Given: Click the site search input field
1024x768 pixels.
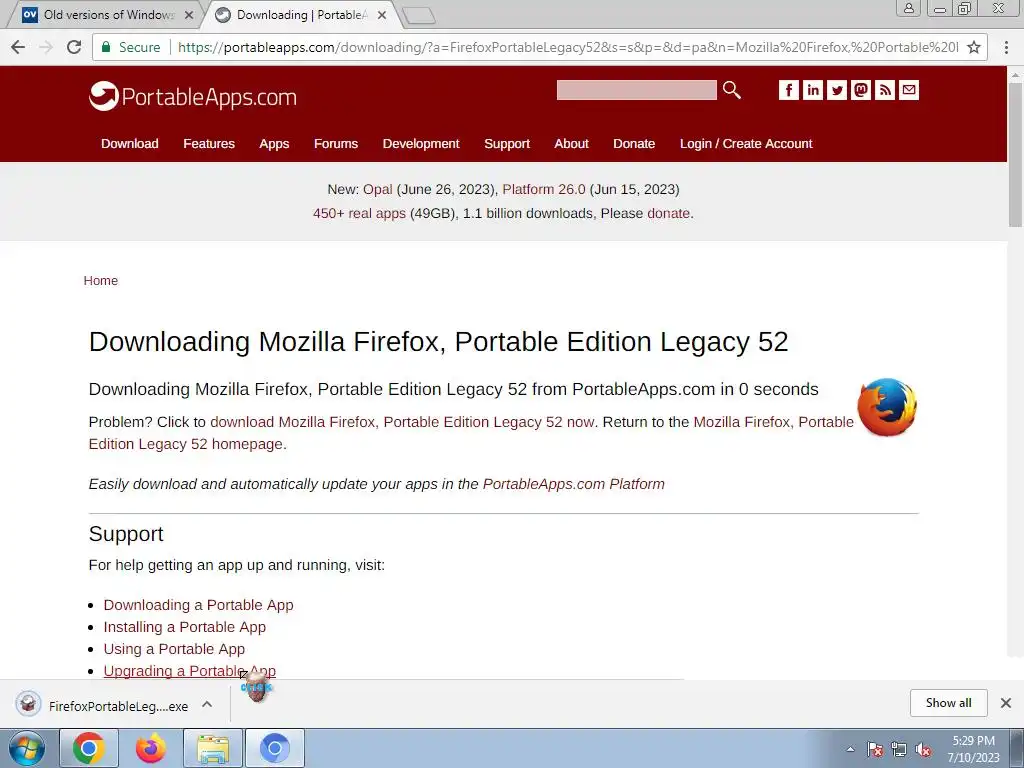Looking at the screenshot, I should [x=636, y=90].
